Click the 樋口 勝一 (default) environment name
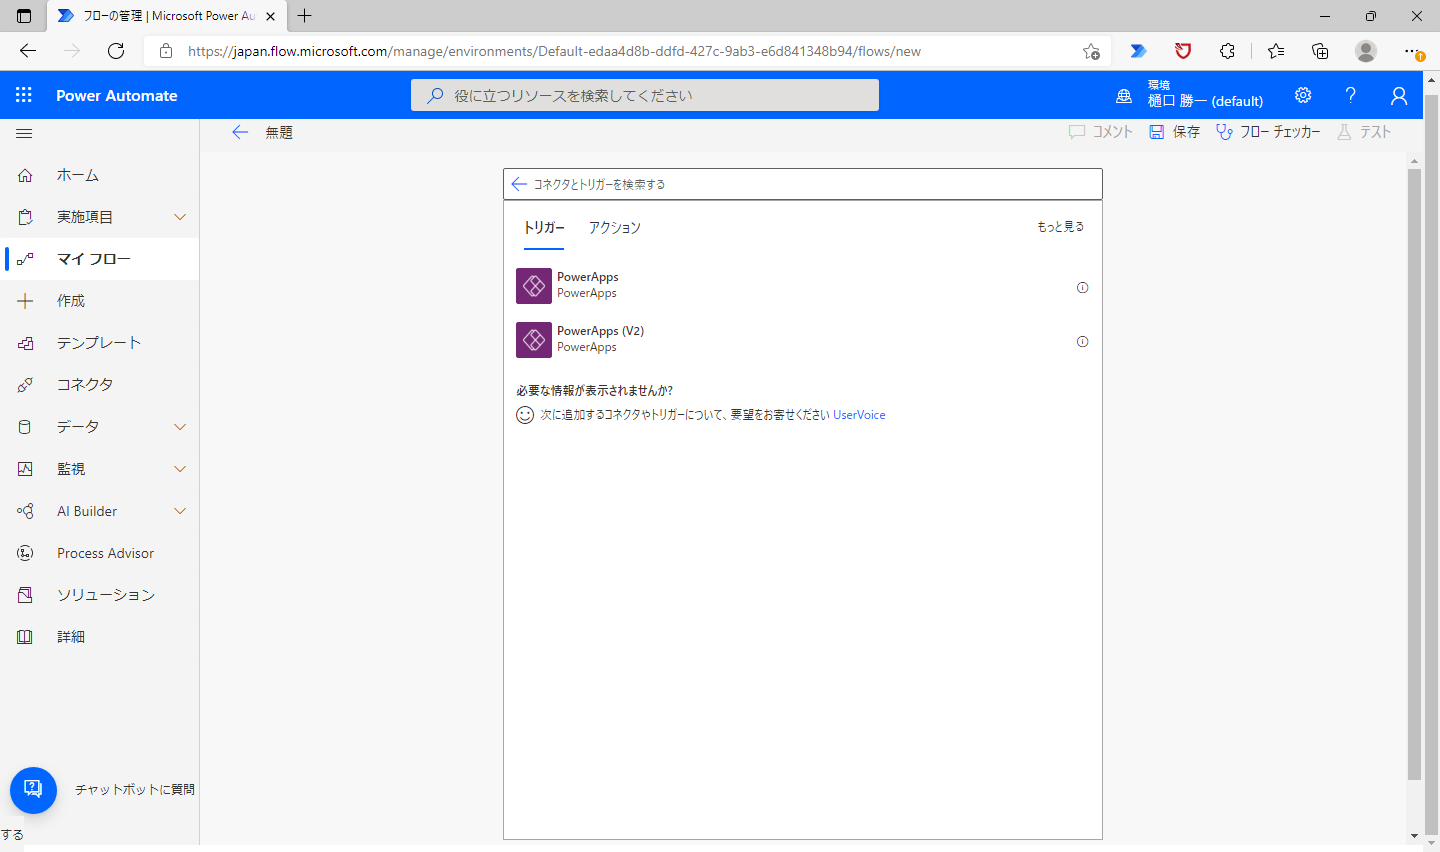This screenshot has width=1440, height=852. (x=1205, y=101)
